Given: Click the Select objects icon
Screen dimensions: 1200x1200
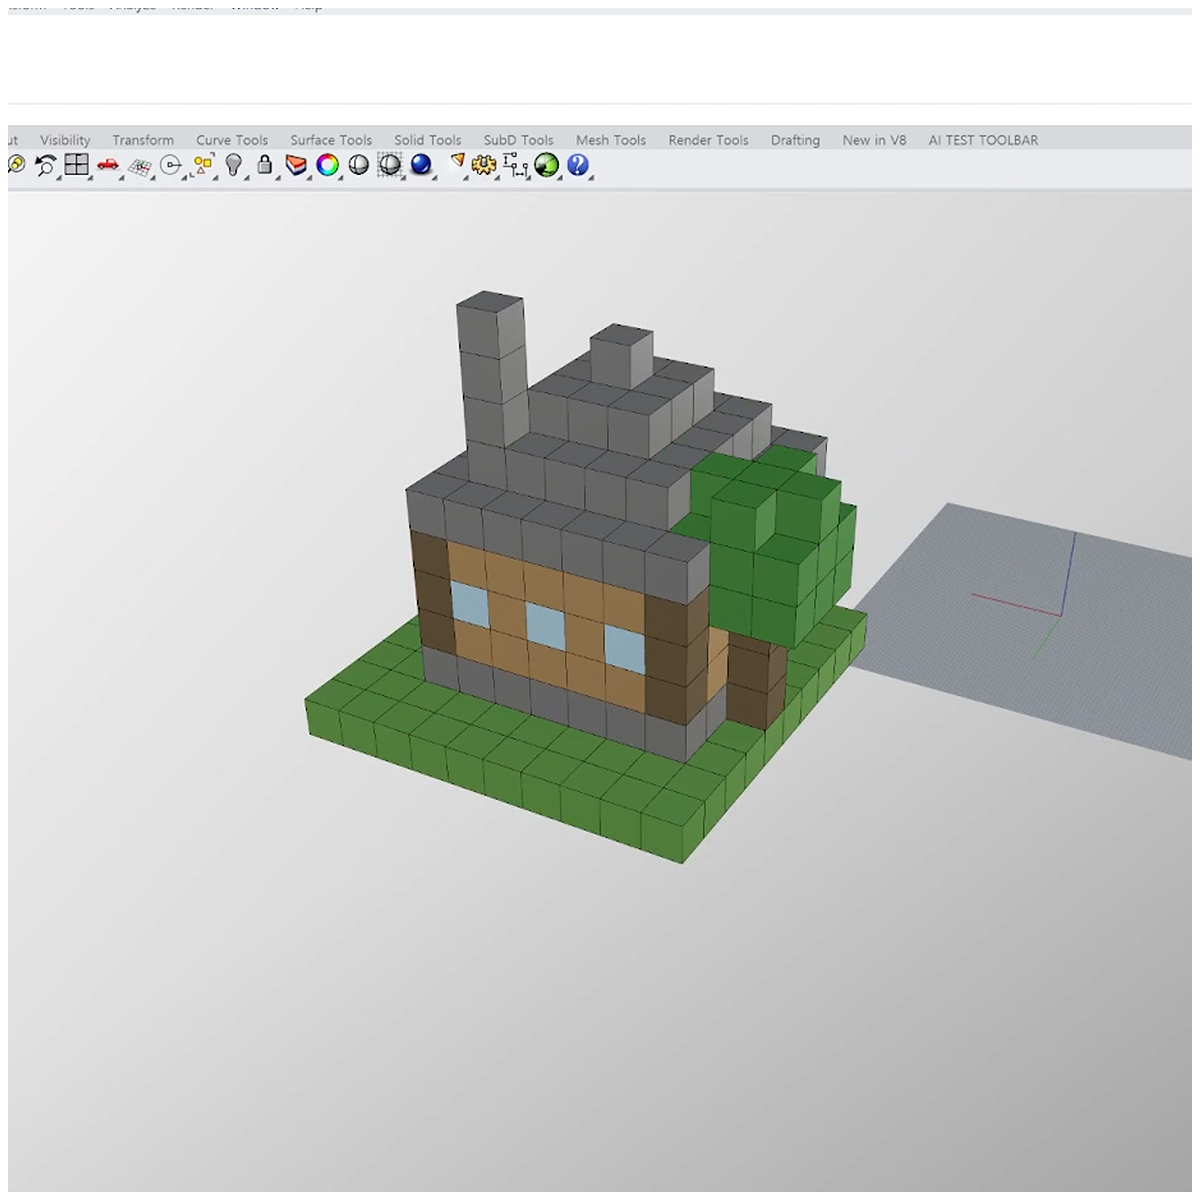Looking at the screenshot, I should 203,165.
